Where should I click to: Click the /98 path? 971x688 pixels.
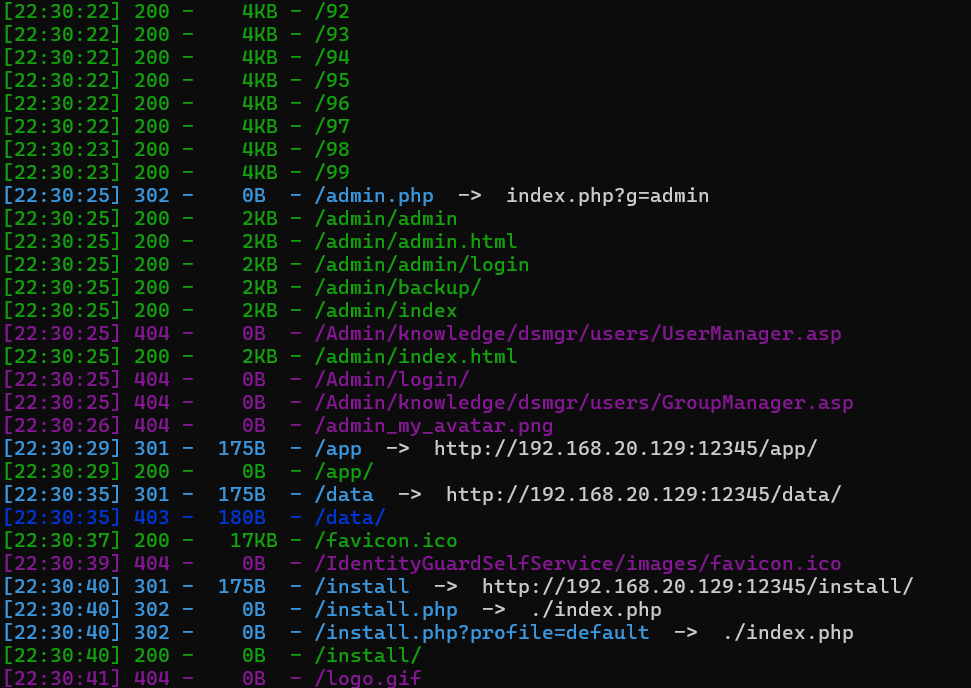332,149
